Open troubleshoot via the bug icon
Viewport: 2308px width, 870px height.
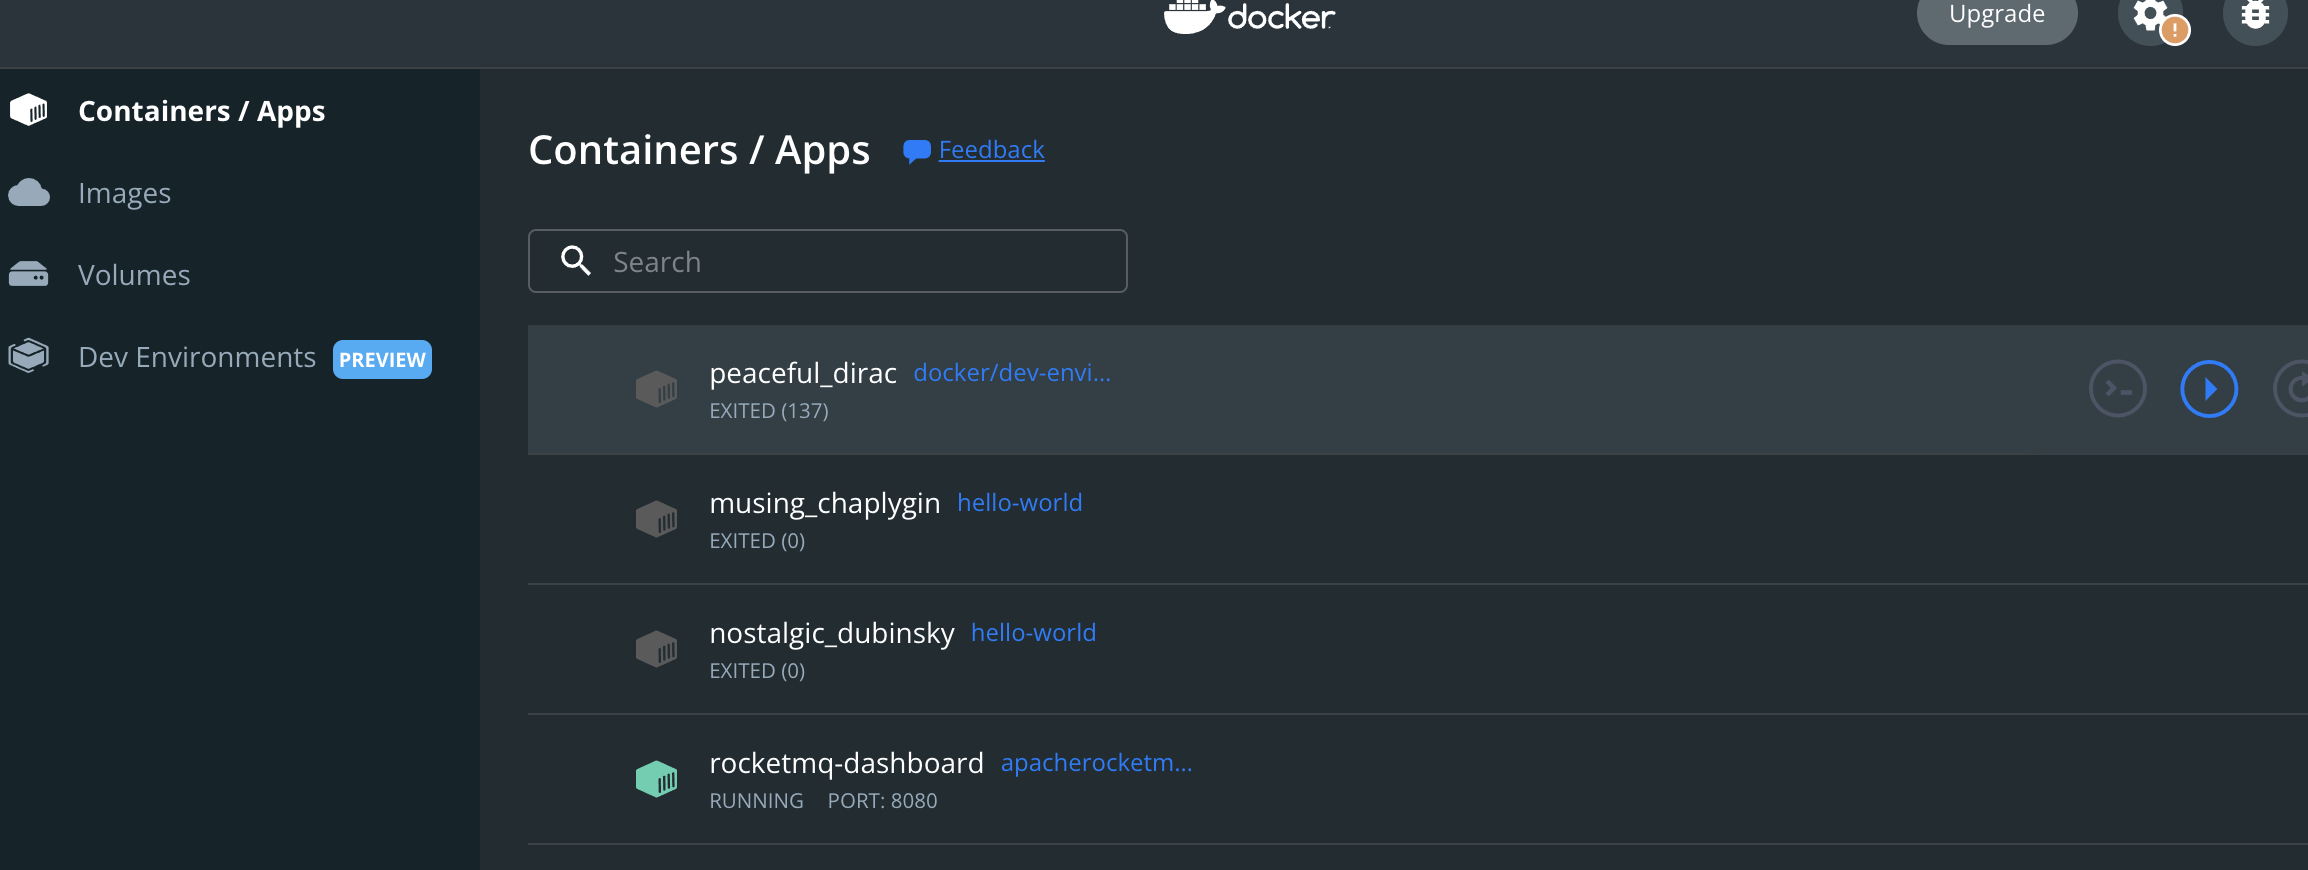click(2254, 15)
